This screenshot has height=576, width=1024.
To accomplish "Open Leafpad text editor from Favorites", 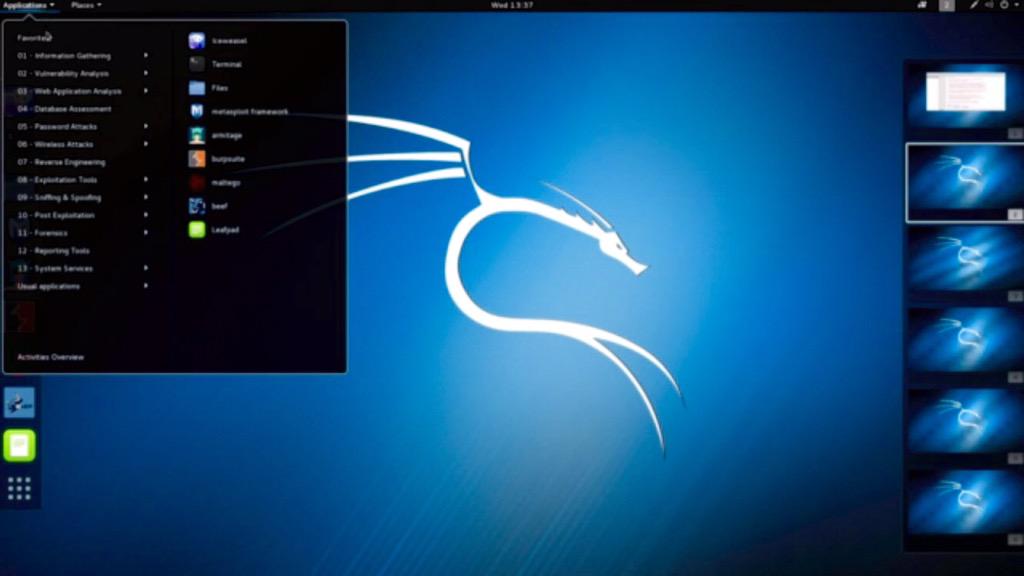I will coord(222,229).
